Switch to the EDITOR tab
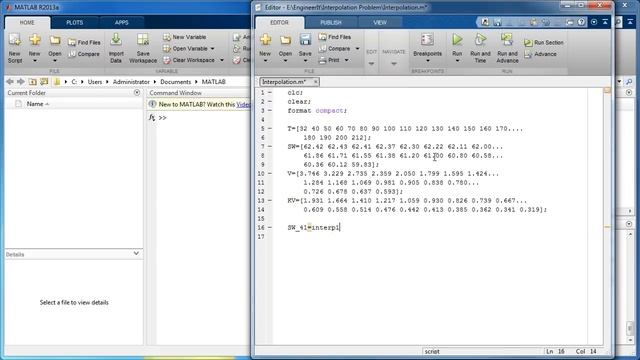The height and width of the screenshot is (360, 640). point(280,22)
